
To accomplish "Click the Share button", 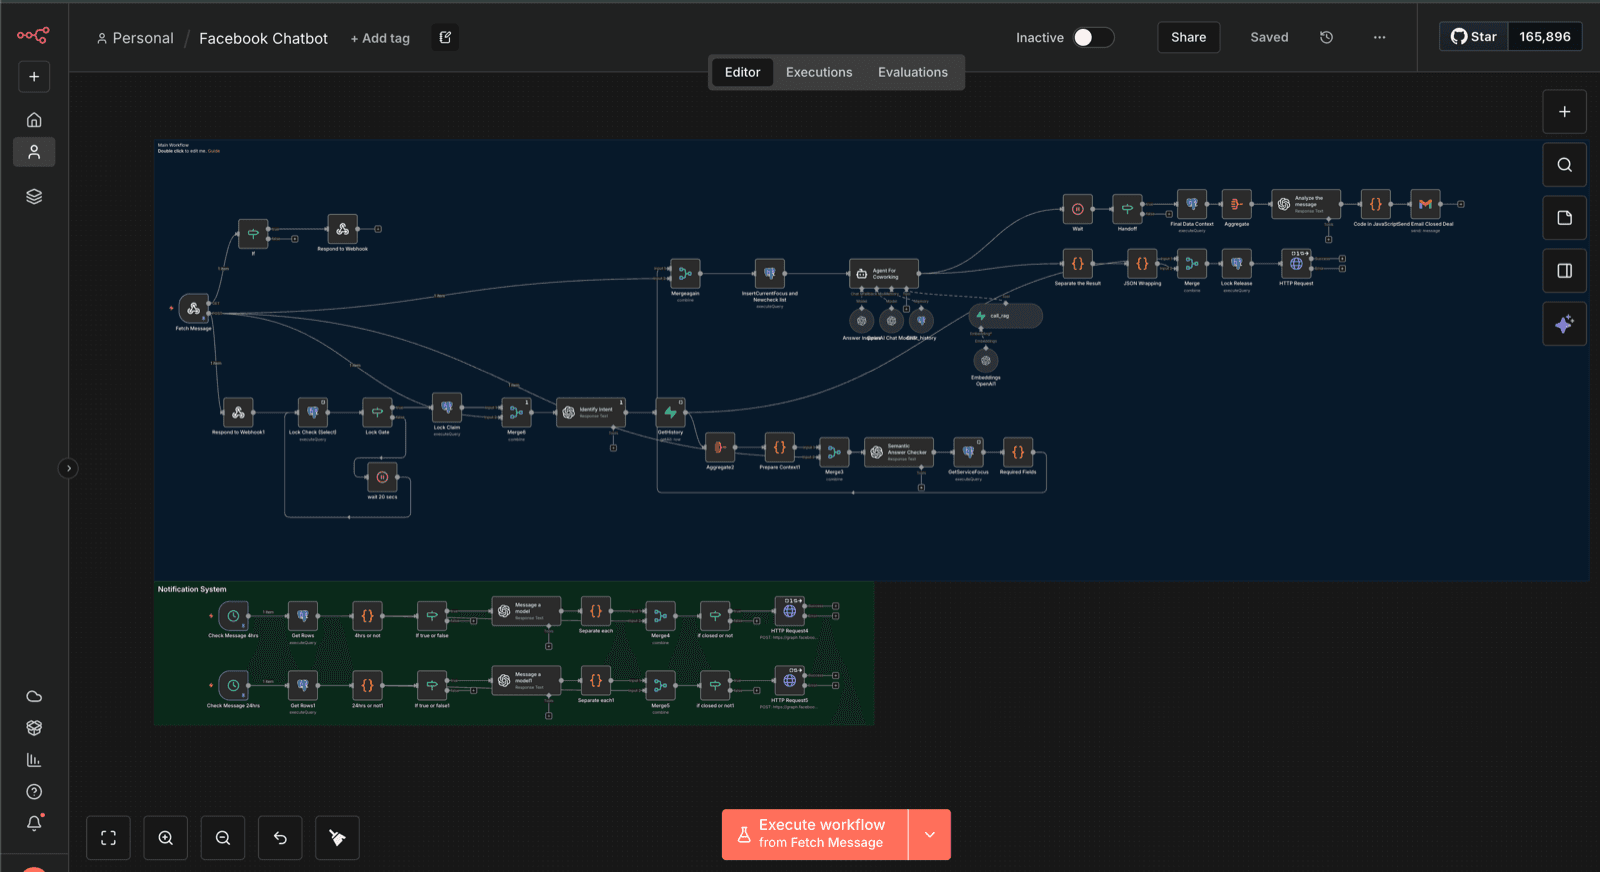I will 1188,37.
